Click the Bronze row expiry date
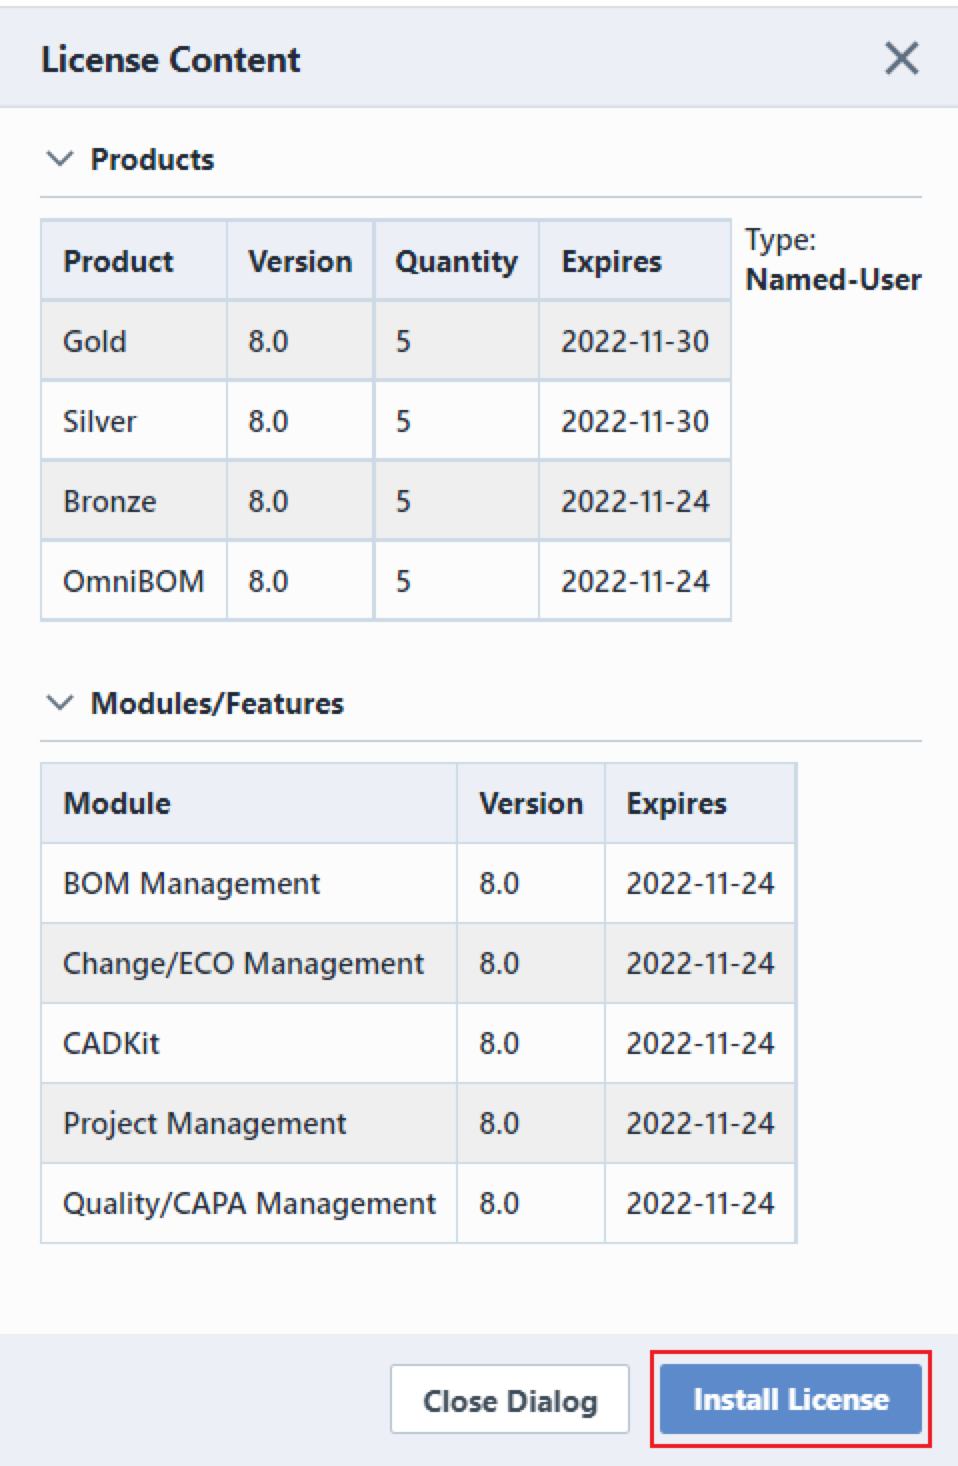958x1466 pixels. (635, 501)
